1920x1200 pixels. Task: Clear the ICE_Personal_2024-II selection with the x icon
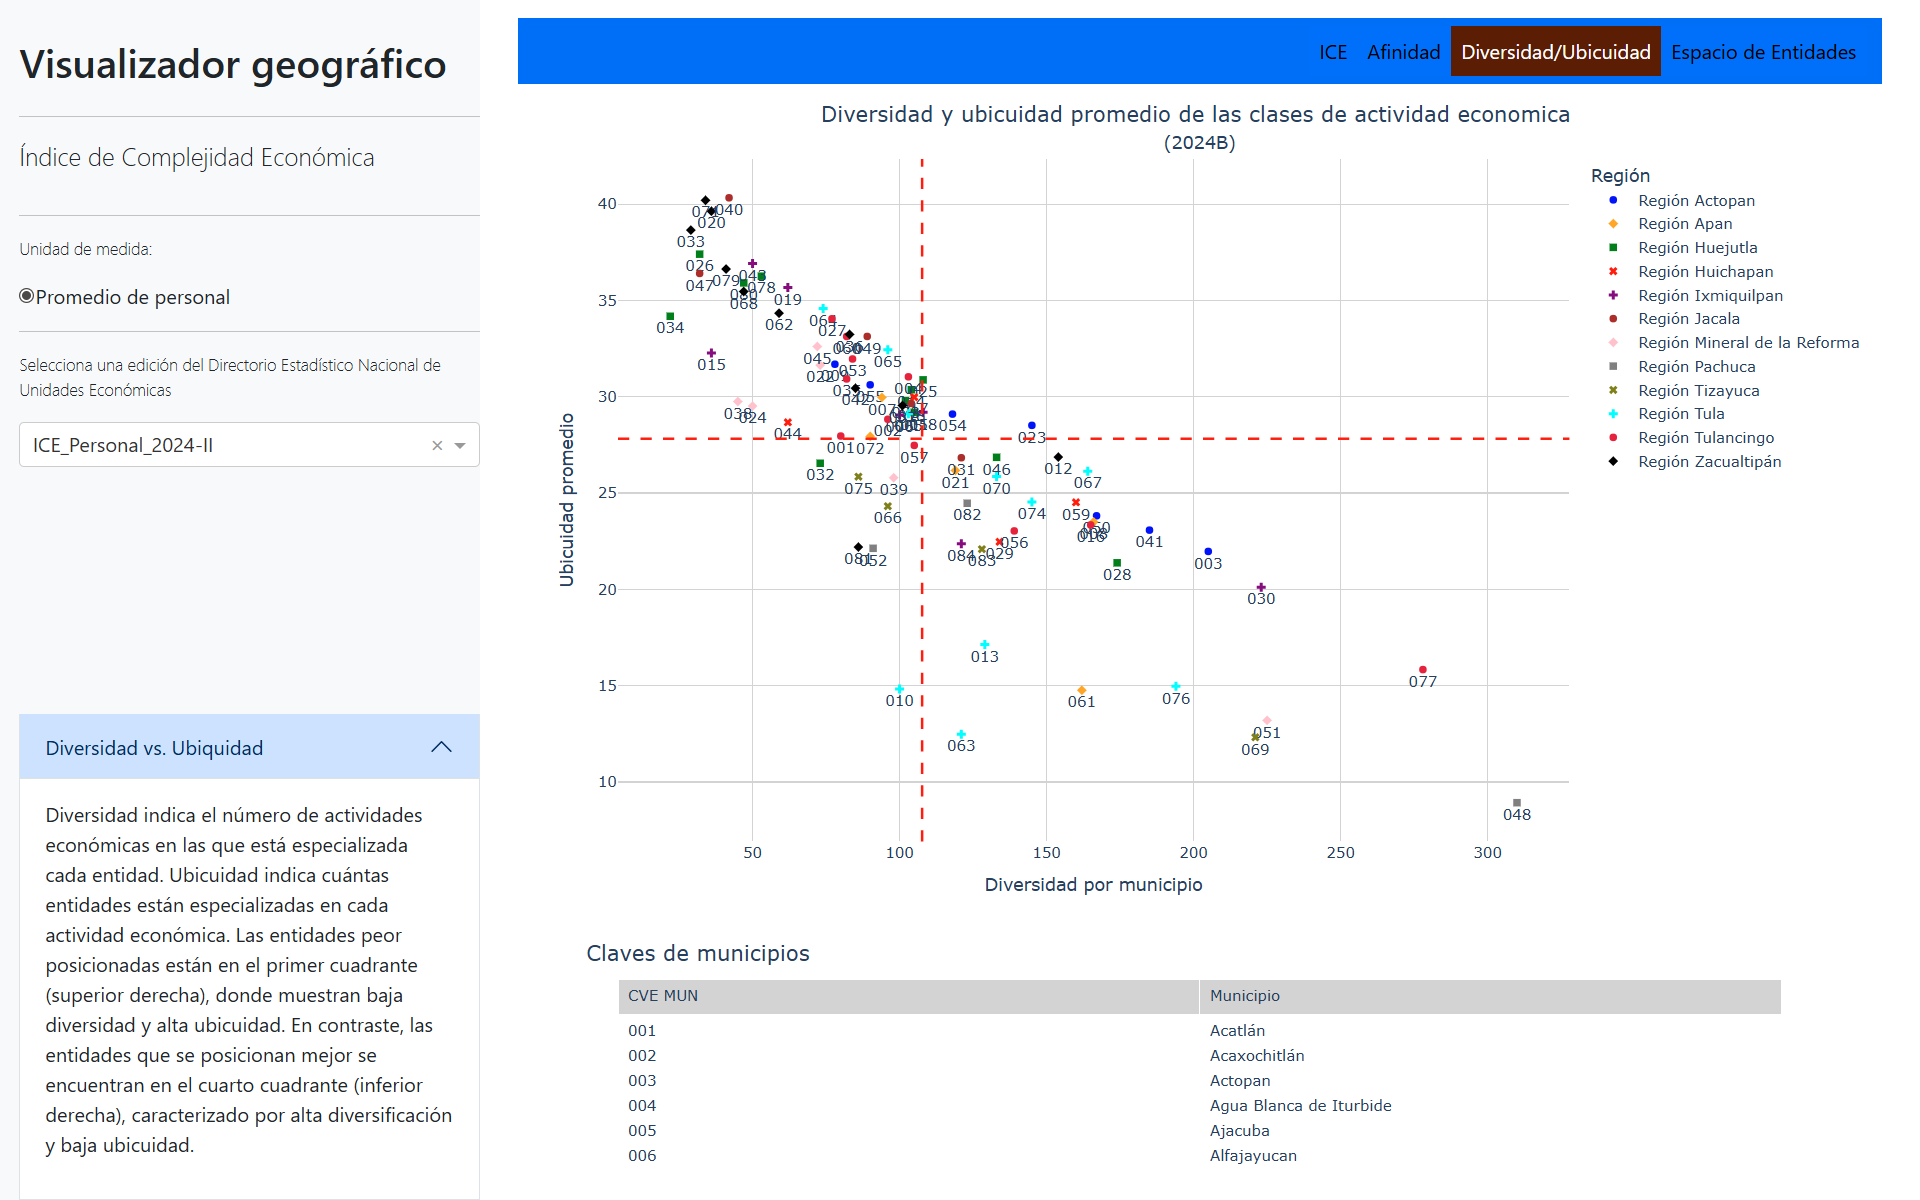437,446
